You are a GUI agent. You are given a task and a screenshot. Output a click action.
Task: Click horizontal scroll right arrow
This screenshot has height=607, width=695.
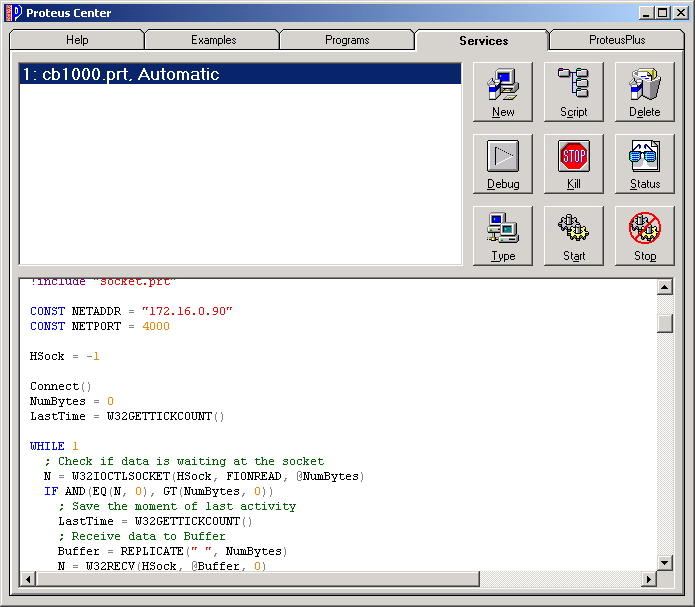tap(649, 579)
